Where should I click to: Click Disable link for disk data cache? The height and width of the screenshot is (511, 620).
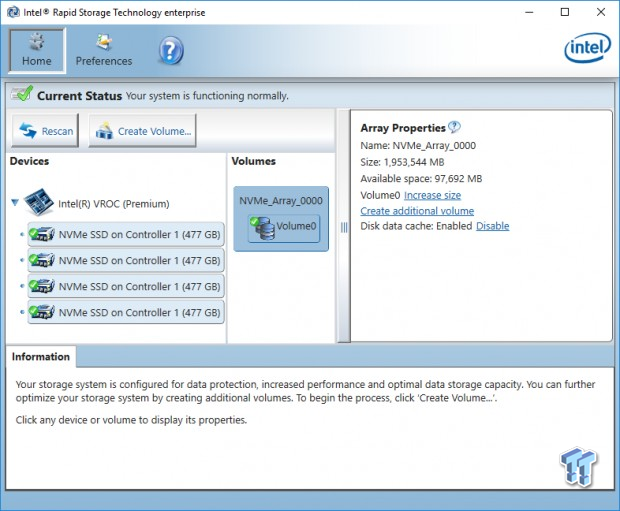tap(492, 226)
